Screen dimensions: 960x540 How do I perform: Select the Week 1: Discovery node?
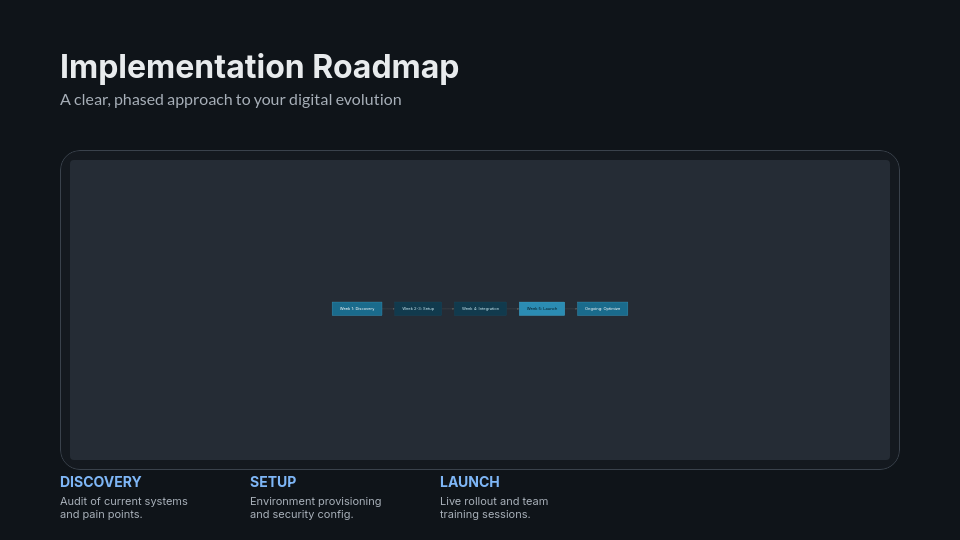click(x=357, y=309)
